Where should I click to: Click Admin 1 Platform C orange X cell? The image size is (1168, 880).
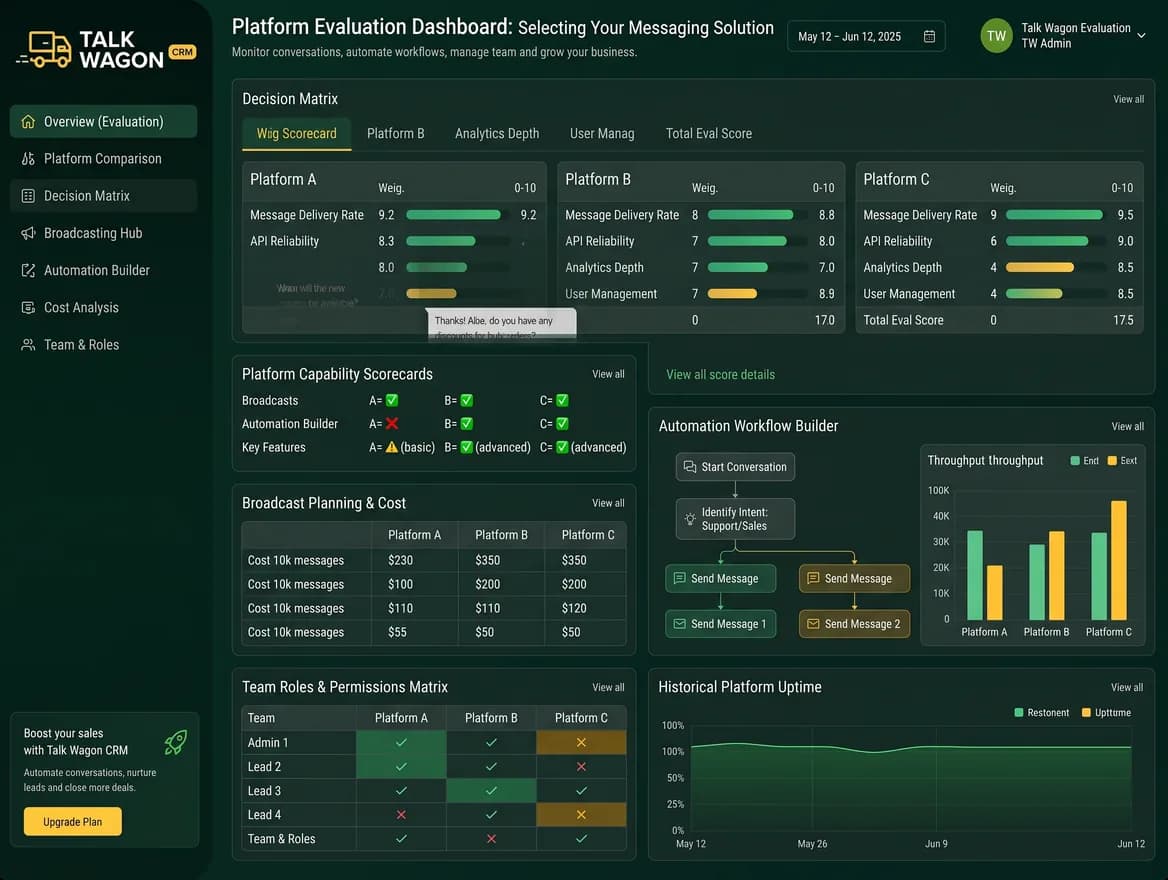click(x=581, y=742)
